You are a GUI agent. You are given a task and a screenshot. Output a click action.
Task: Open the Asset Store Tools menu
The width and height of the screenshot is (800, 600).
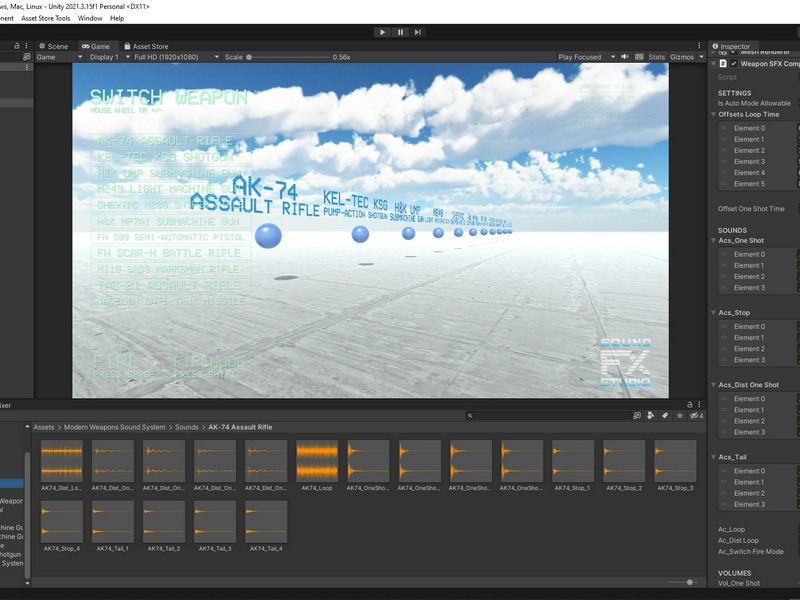point(45,18)
